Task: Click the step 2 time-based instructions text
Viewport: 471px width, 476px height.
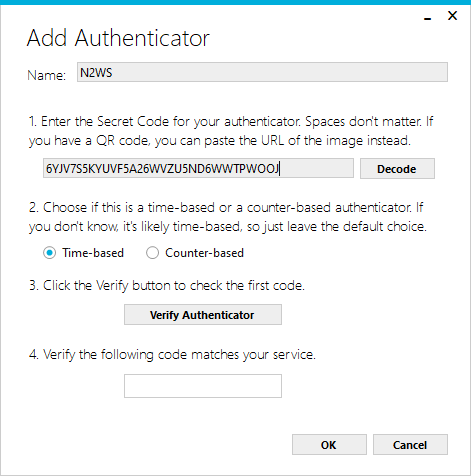Action: (228, 217)
